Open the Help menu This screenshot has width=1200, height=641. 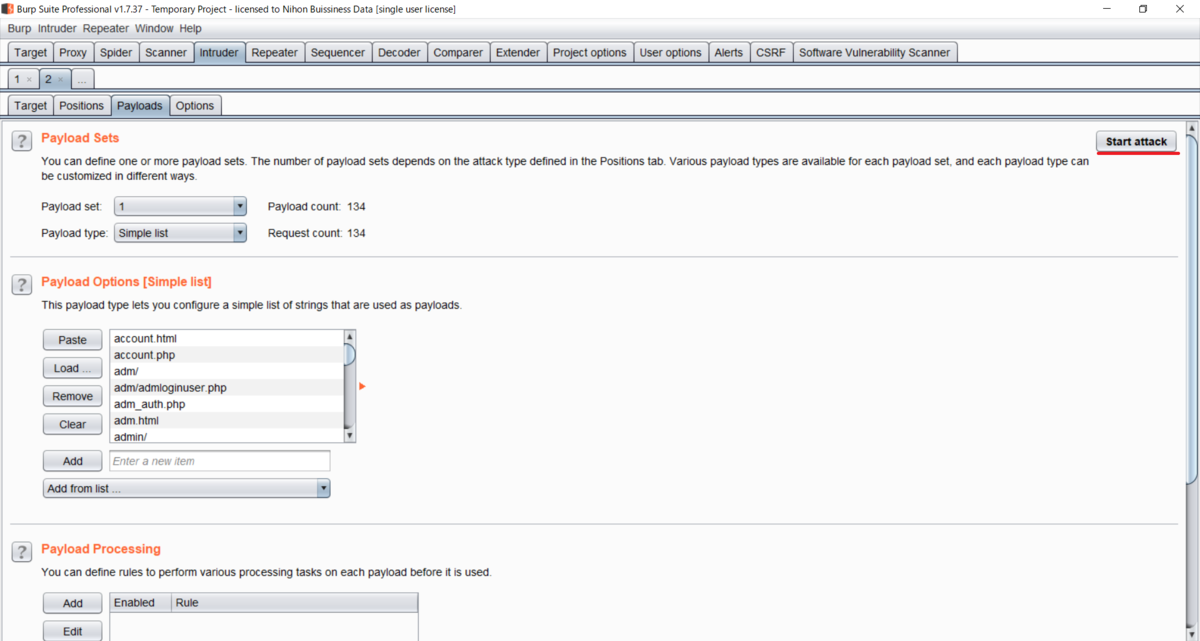pyautogui.click(x=190, y=28)
